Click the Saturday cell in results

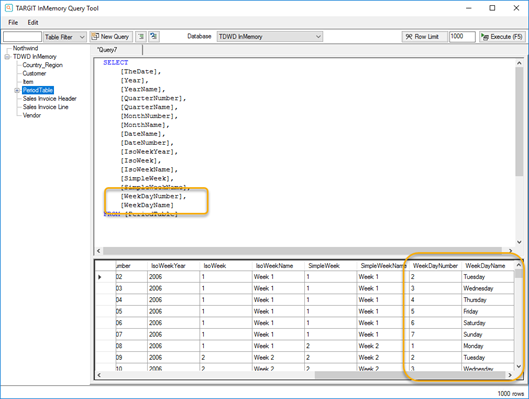488,323
